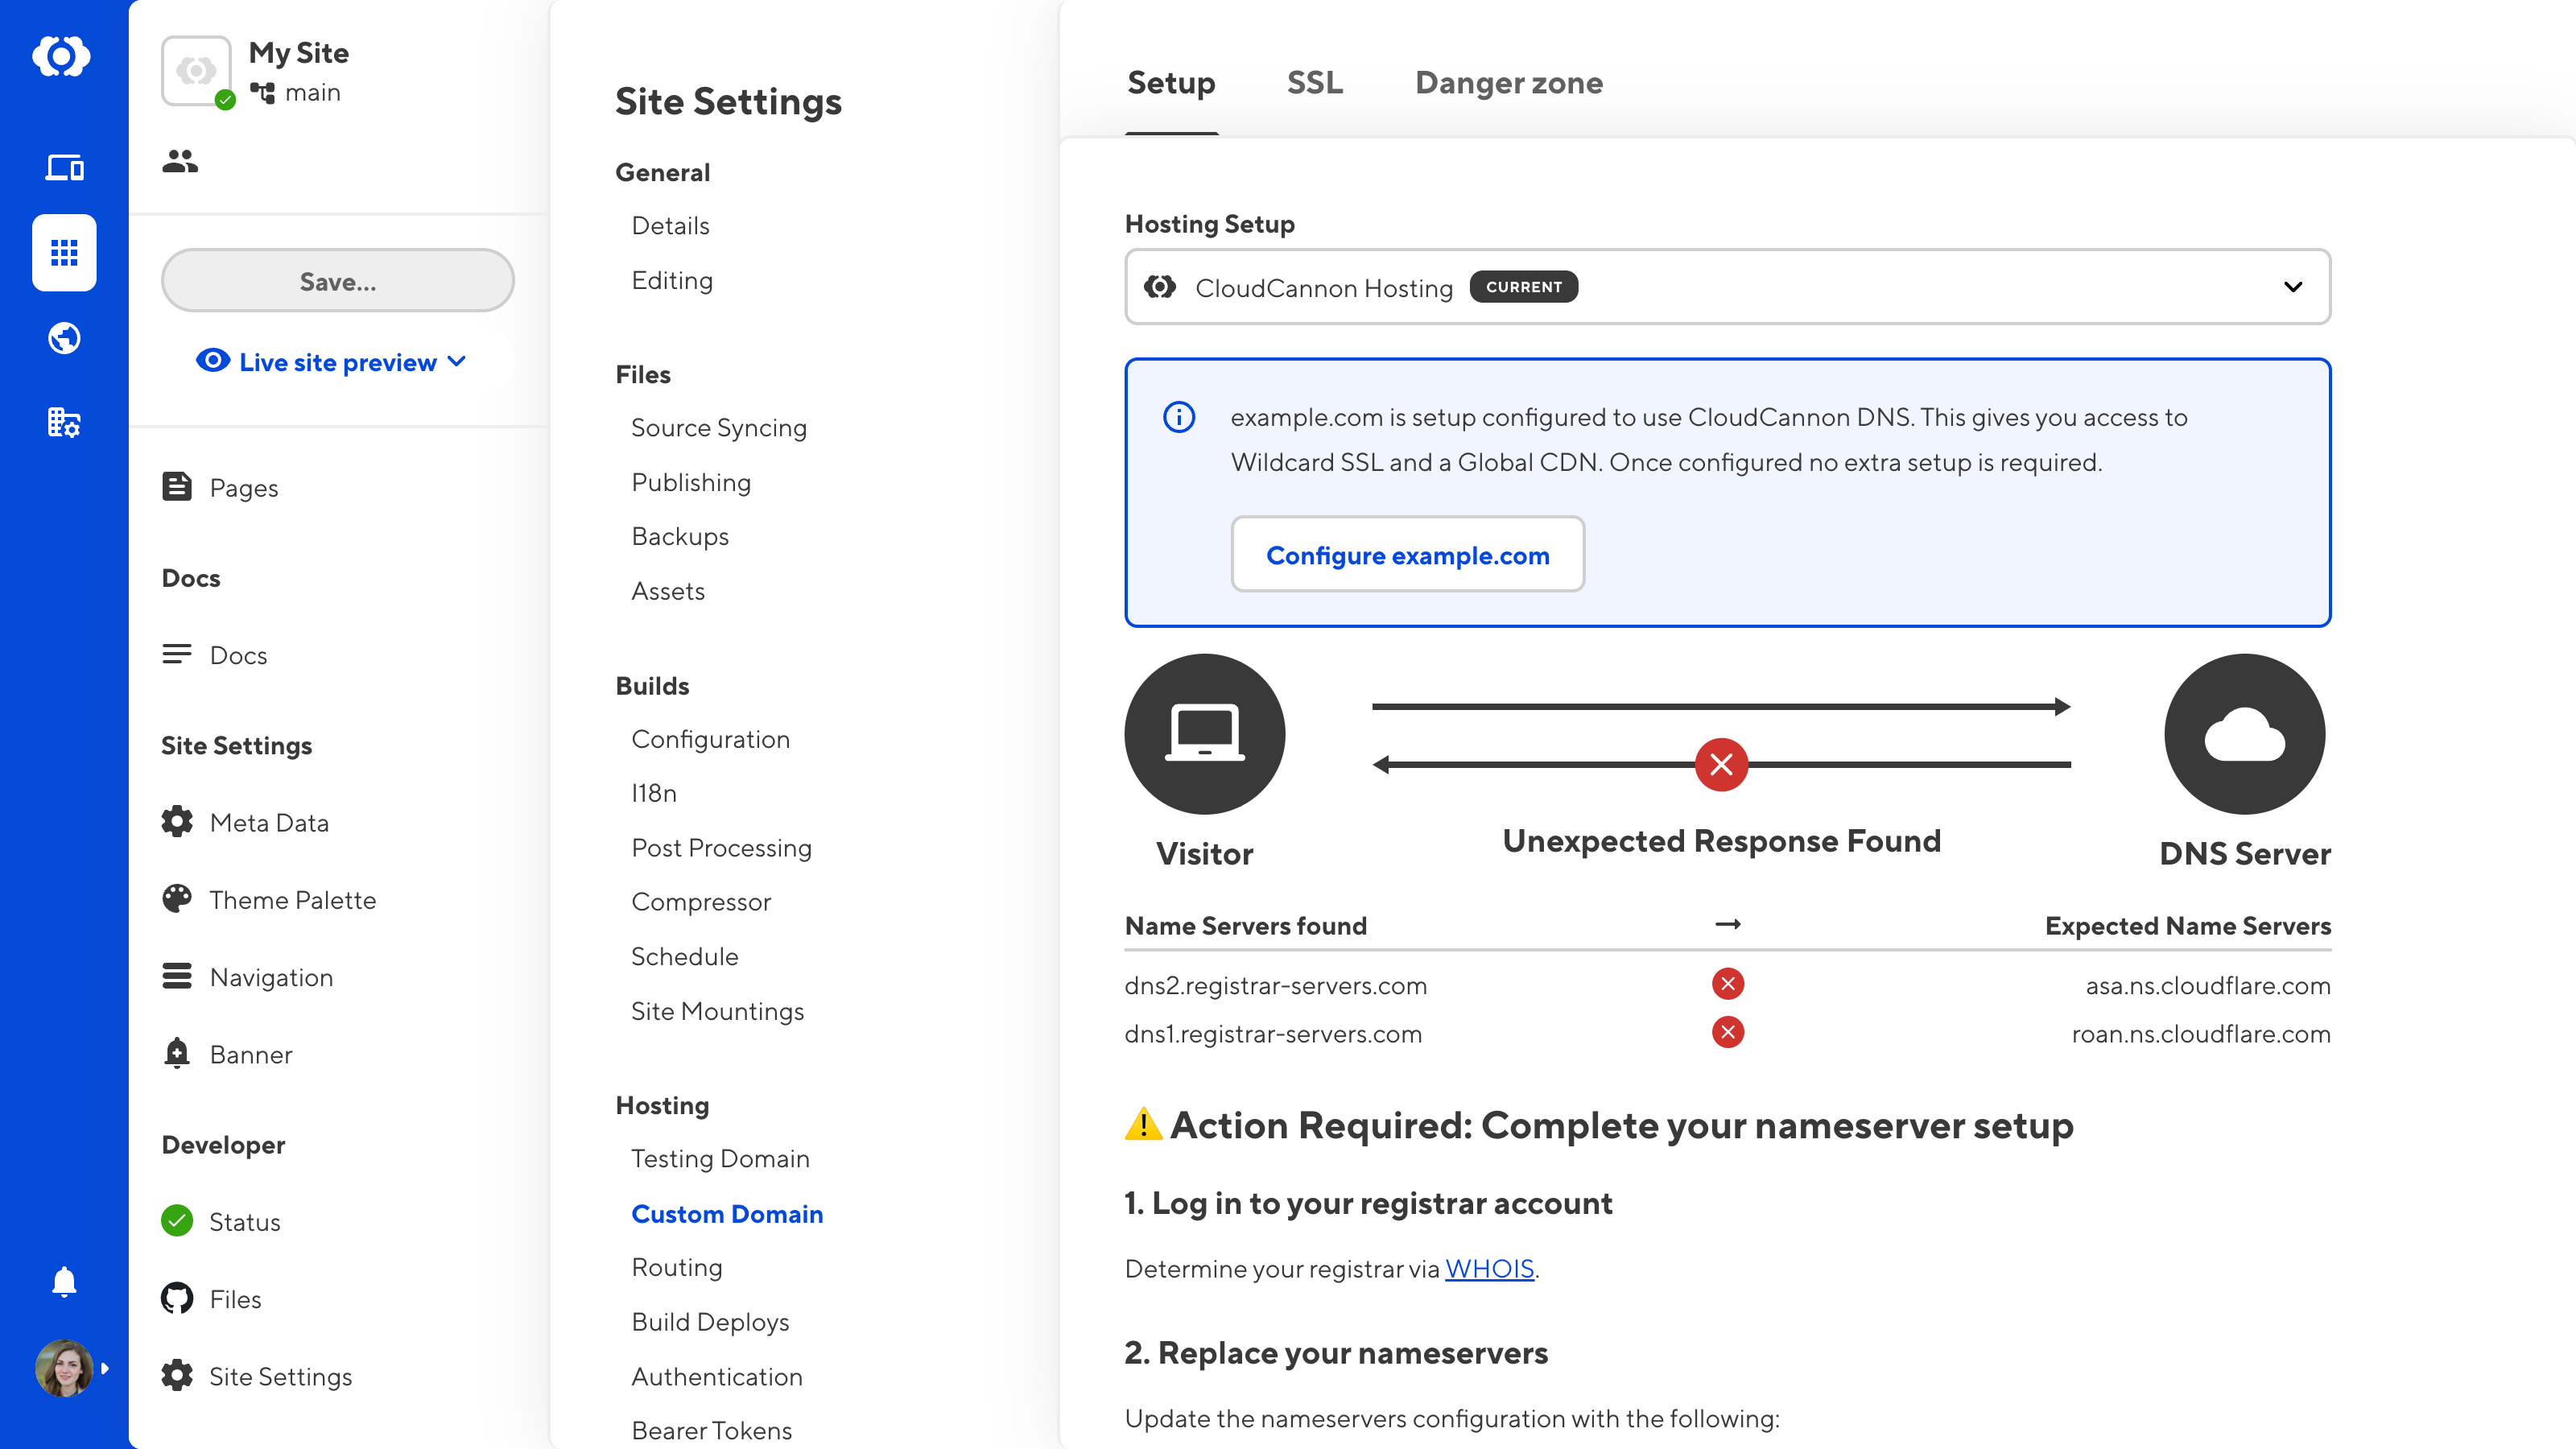Image resolution: width=2576 pixels, height=1449 pixels.
Task: Open the globe icon in left rail
Action: coord(64,338)
